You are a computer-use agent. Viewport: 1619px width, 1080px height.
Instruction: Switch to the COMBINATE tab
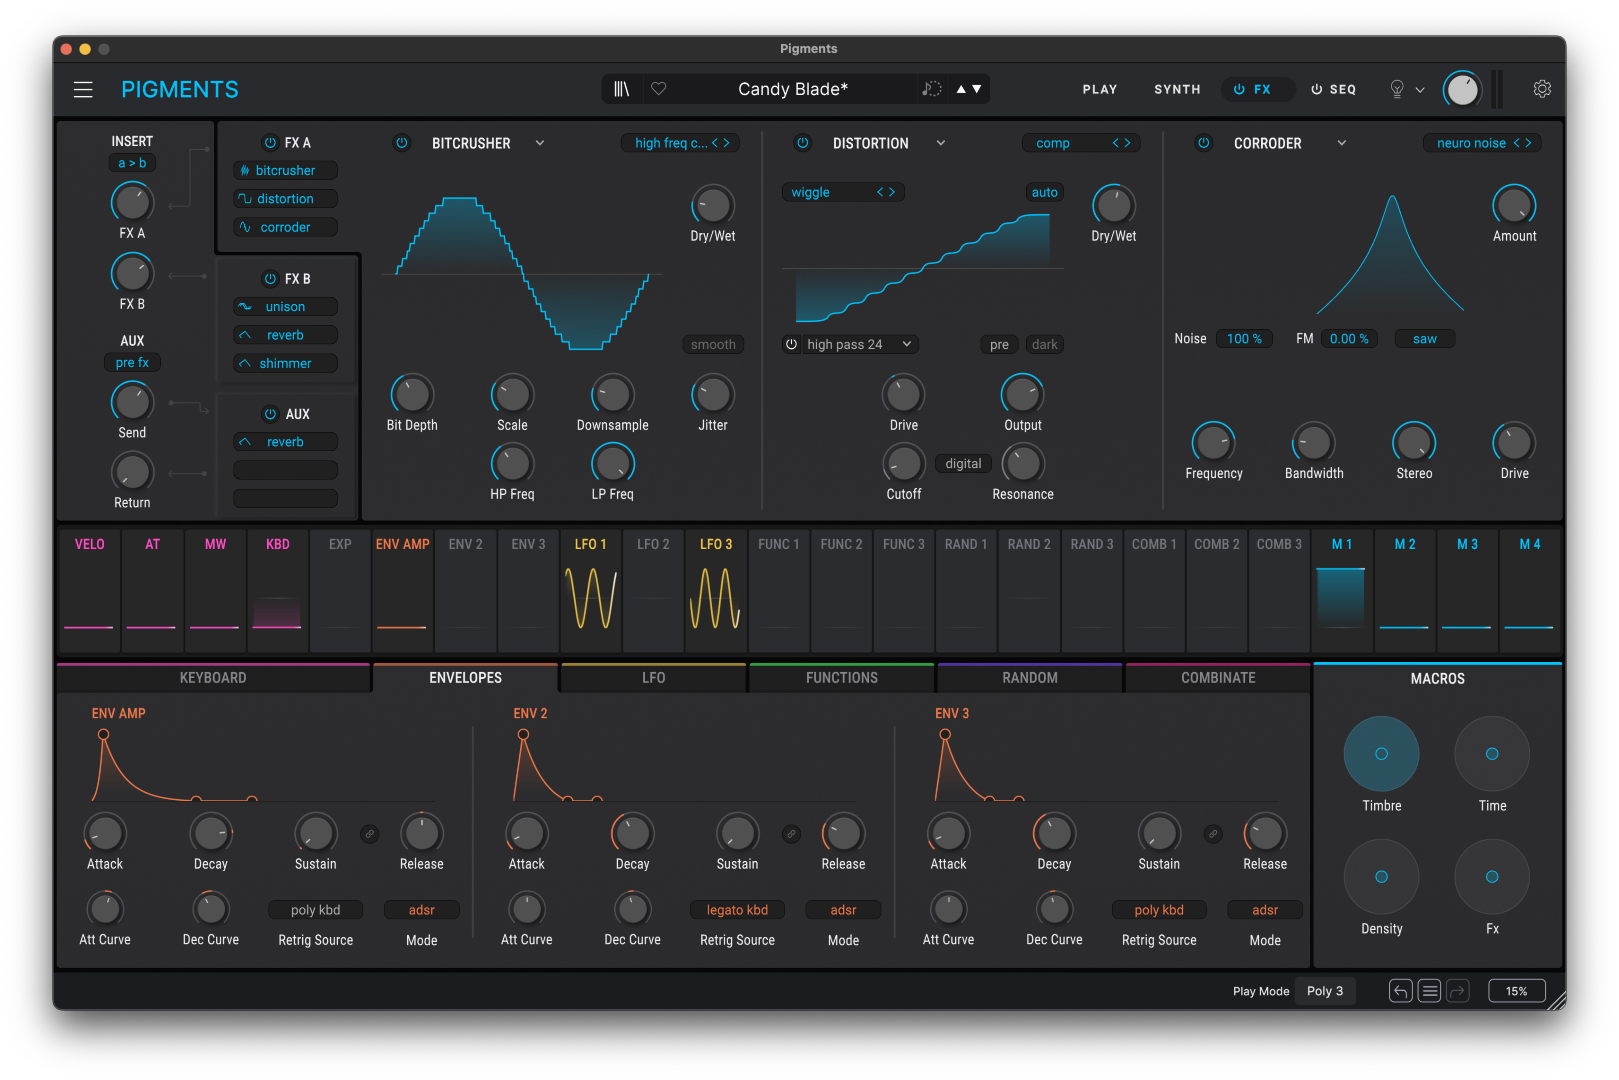pos(1217,677)
